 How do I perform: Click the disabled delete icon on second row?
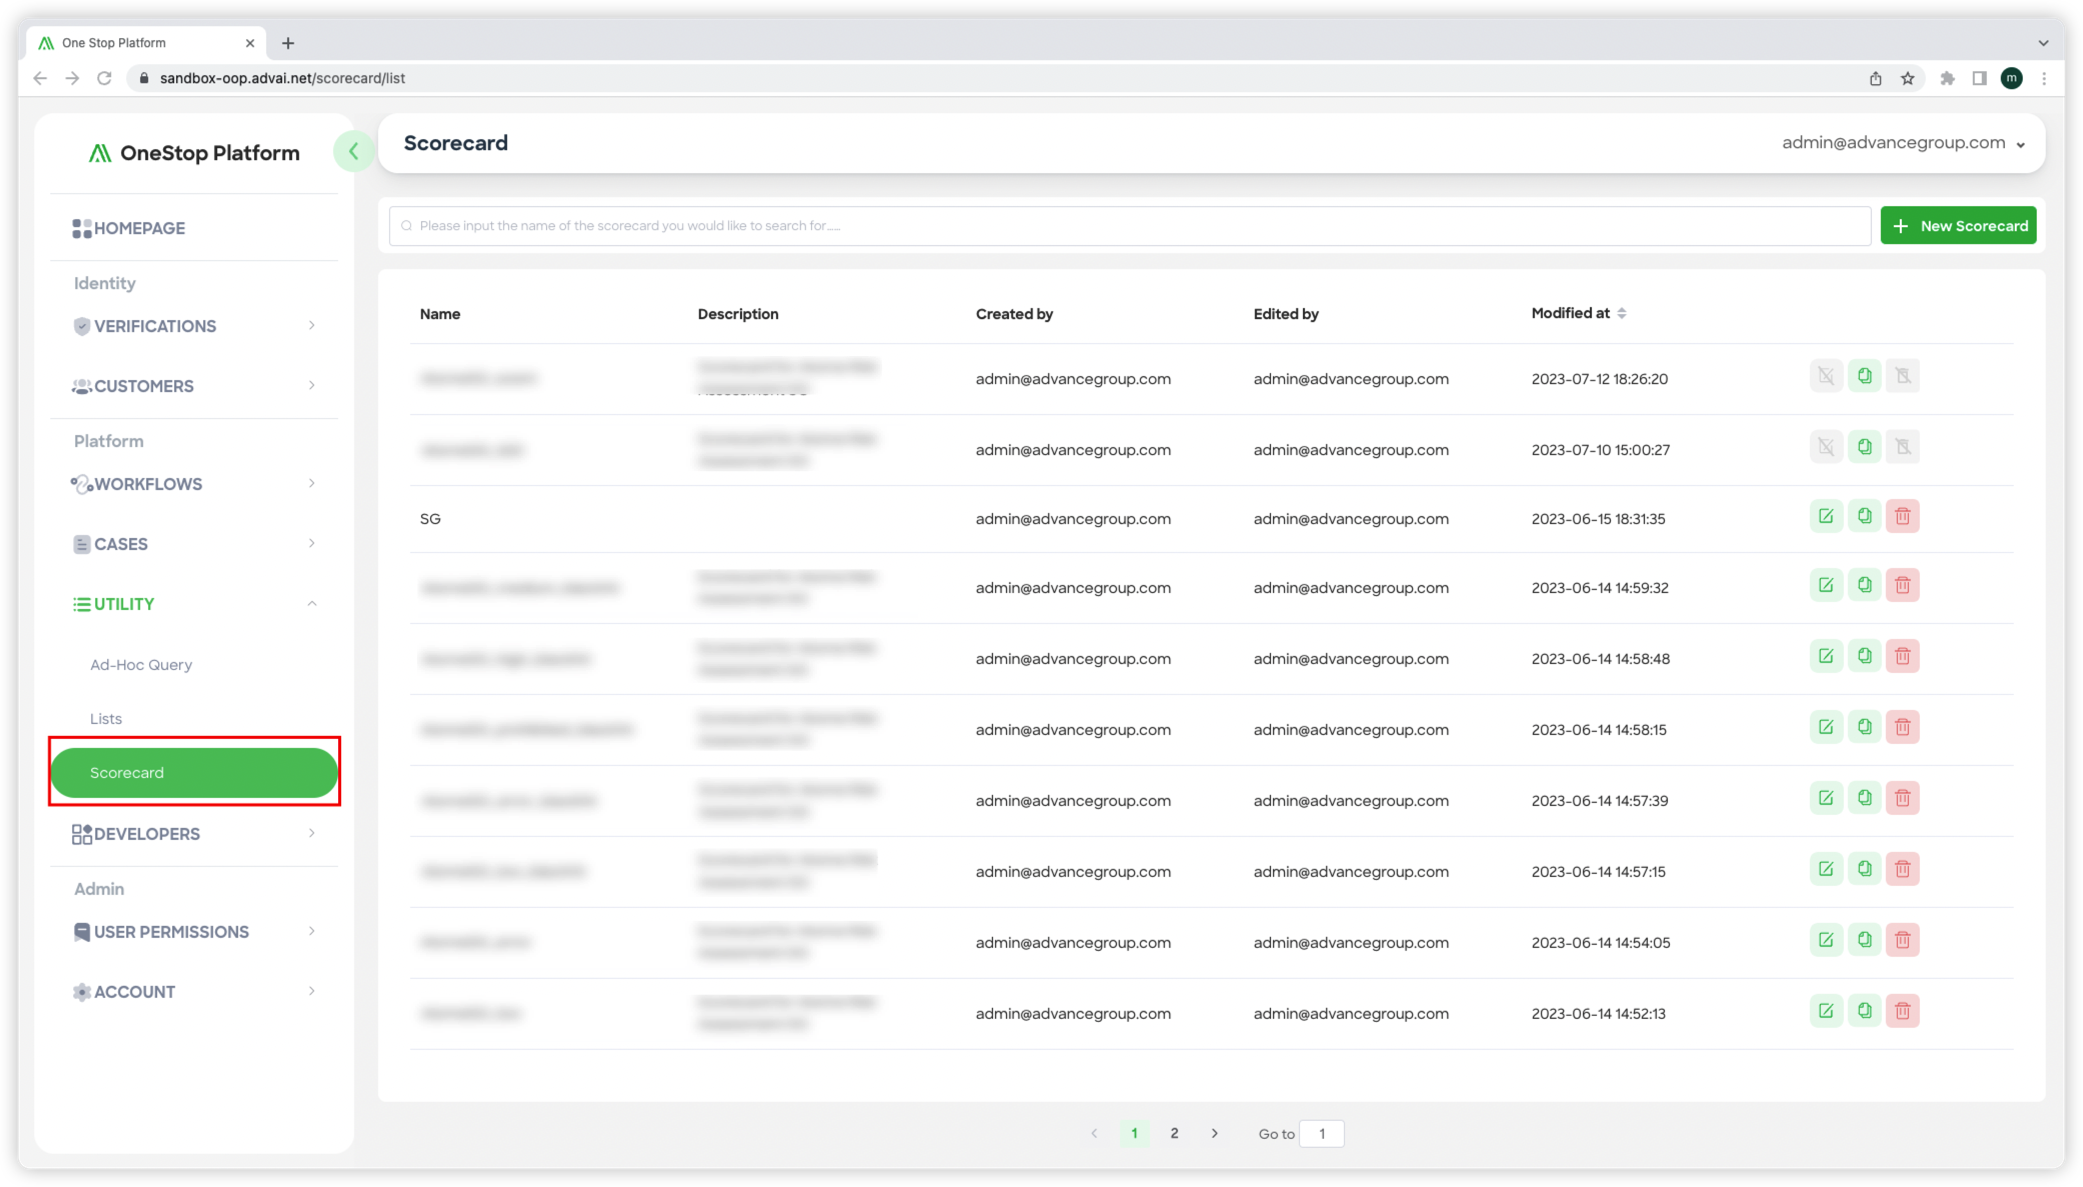click(x=1903, y=446)
